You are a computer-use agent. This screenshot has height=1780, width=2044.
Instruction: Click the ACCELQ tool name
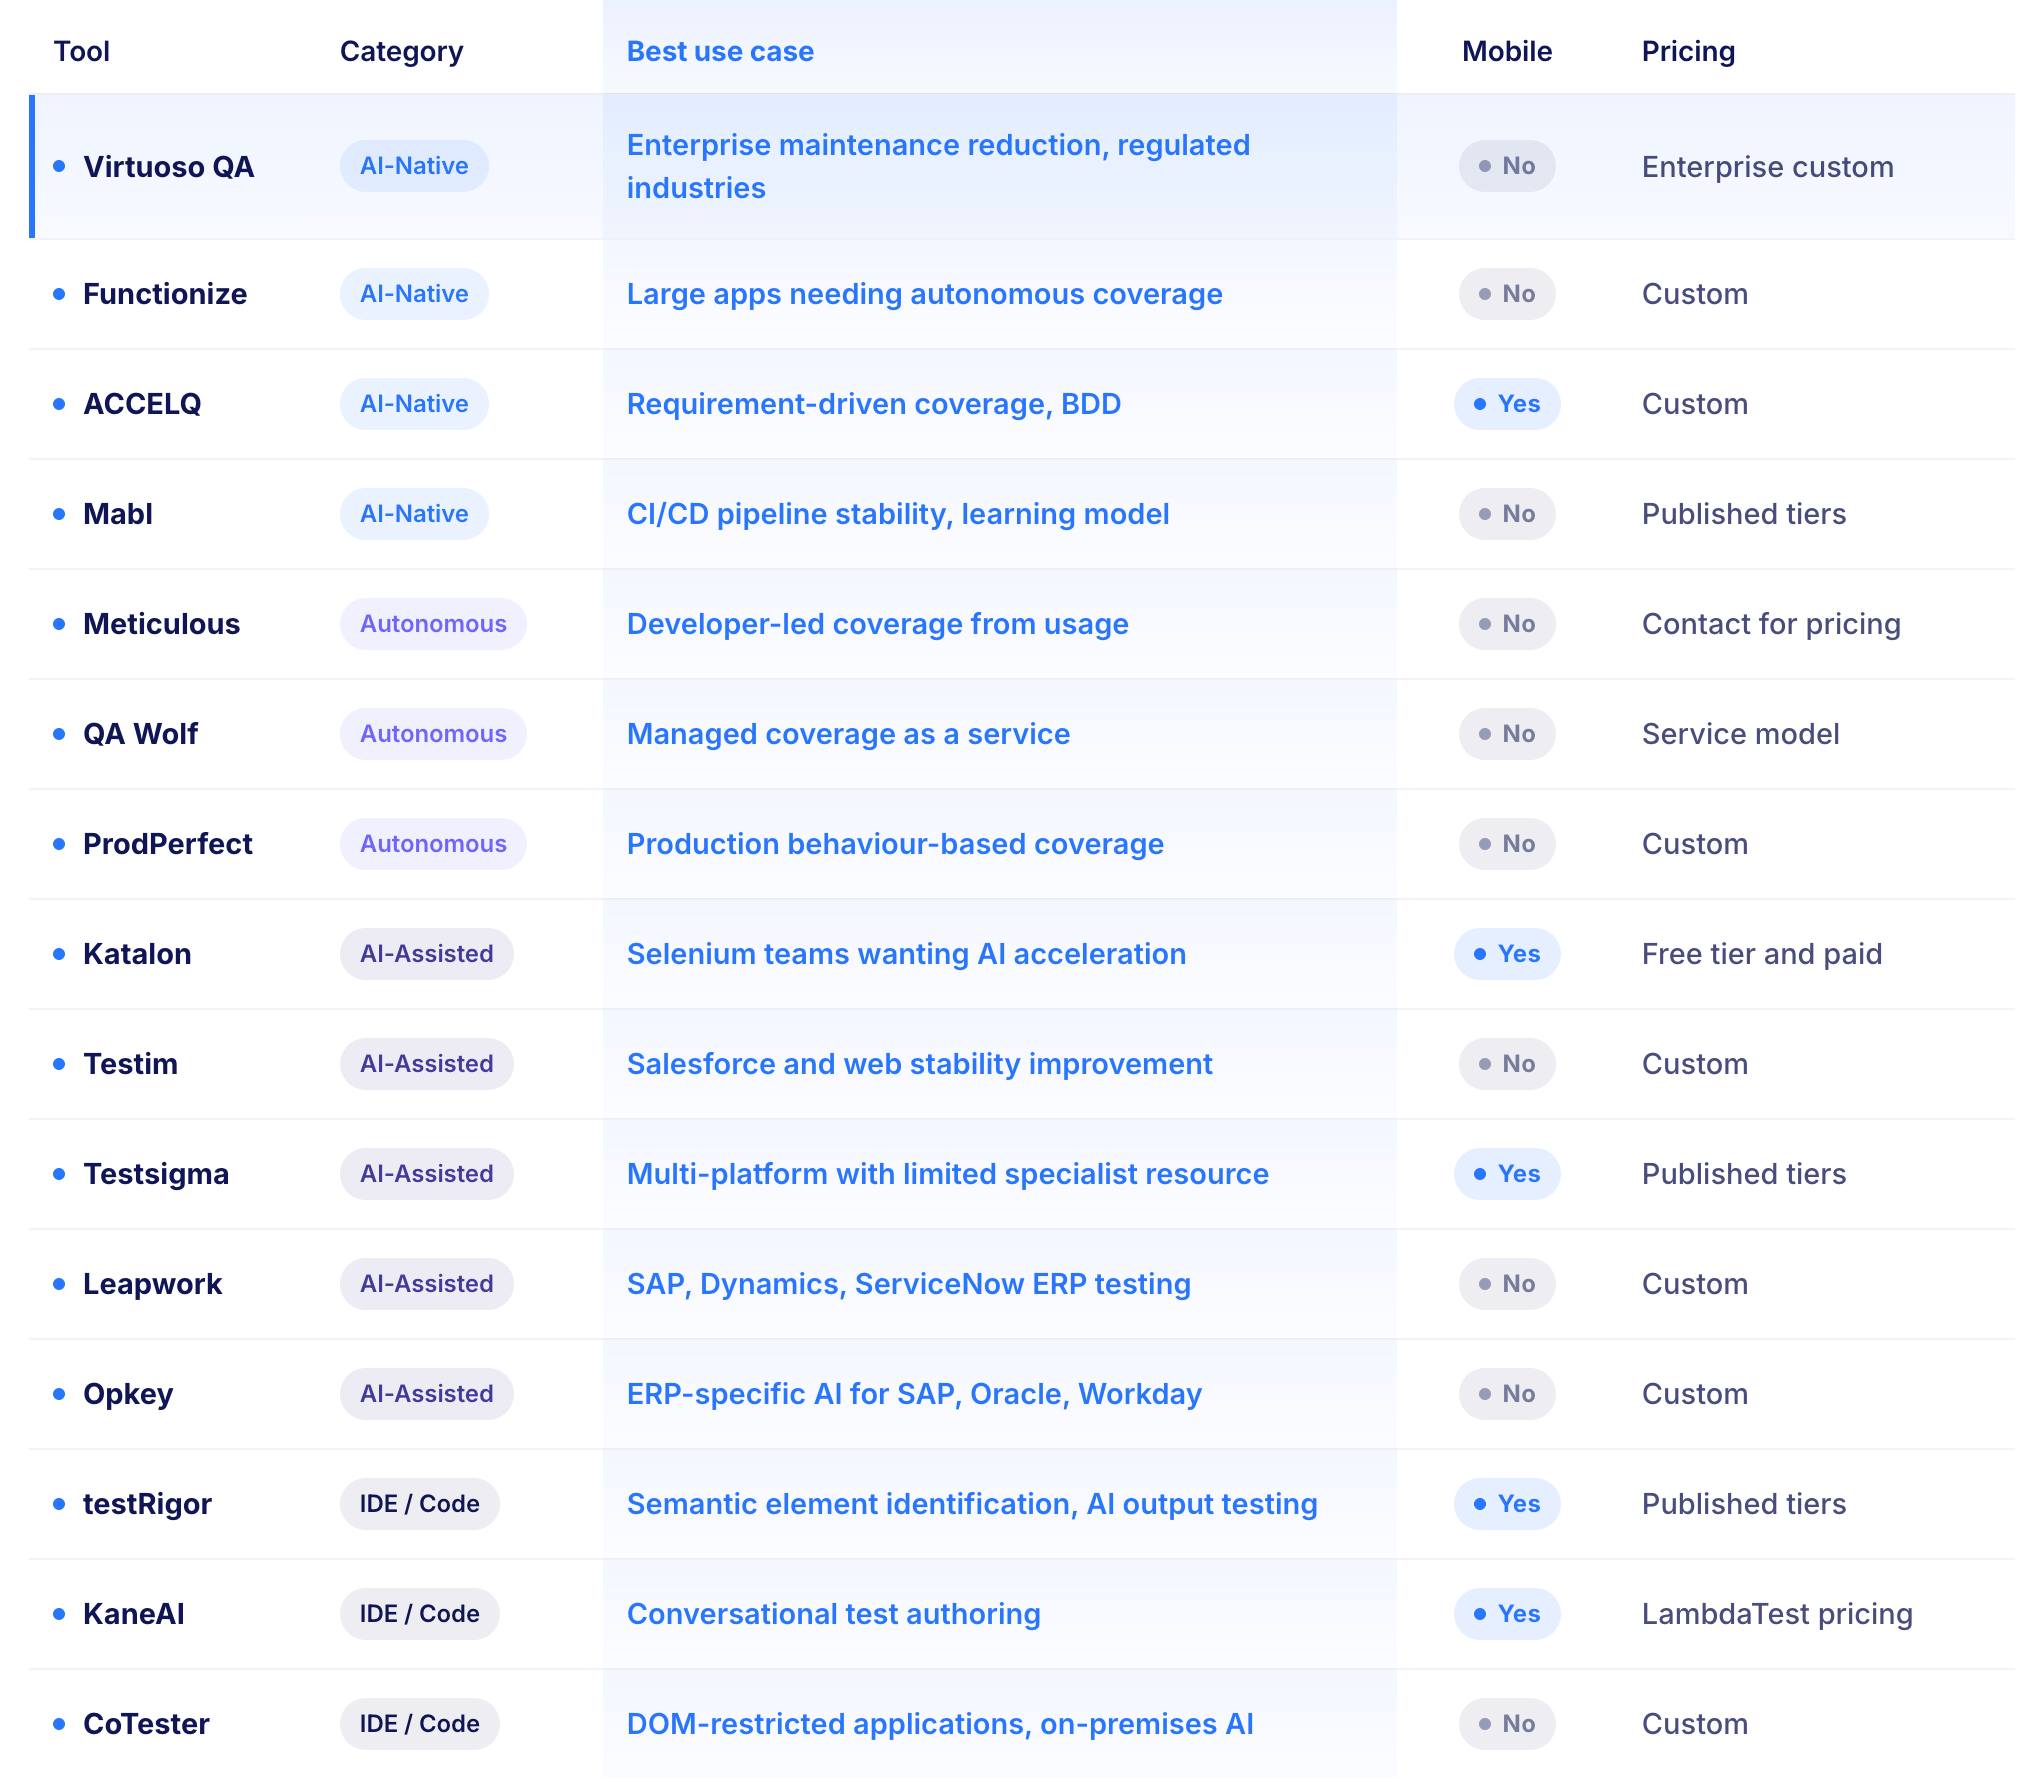142,404
